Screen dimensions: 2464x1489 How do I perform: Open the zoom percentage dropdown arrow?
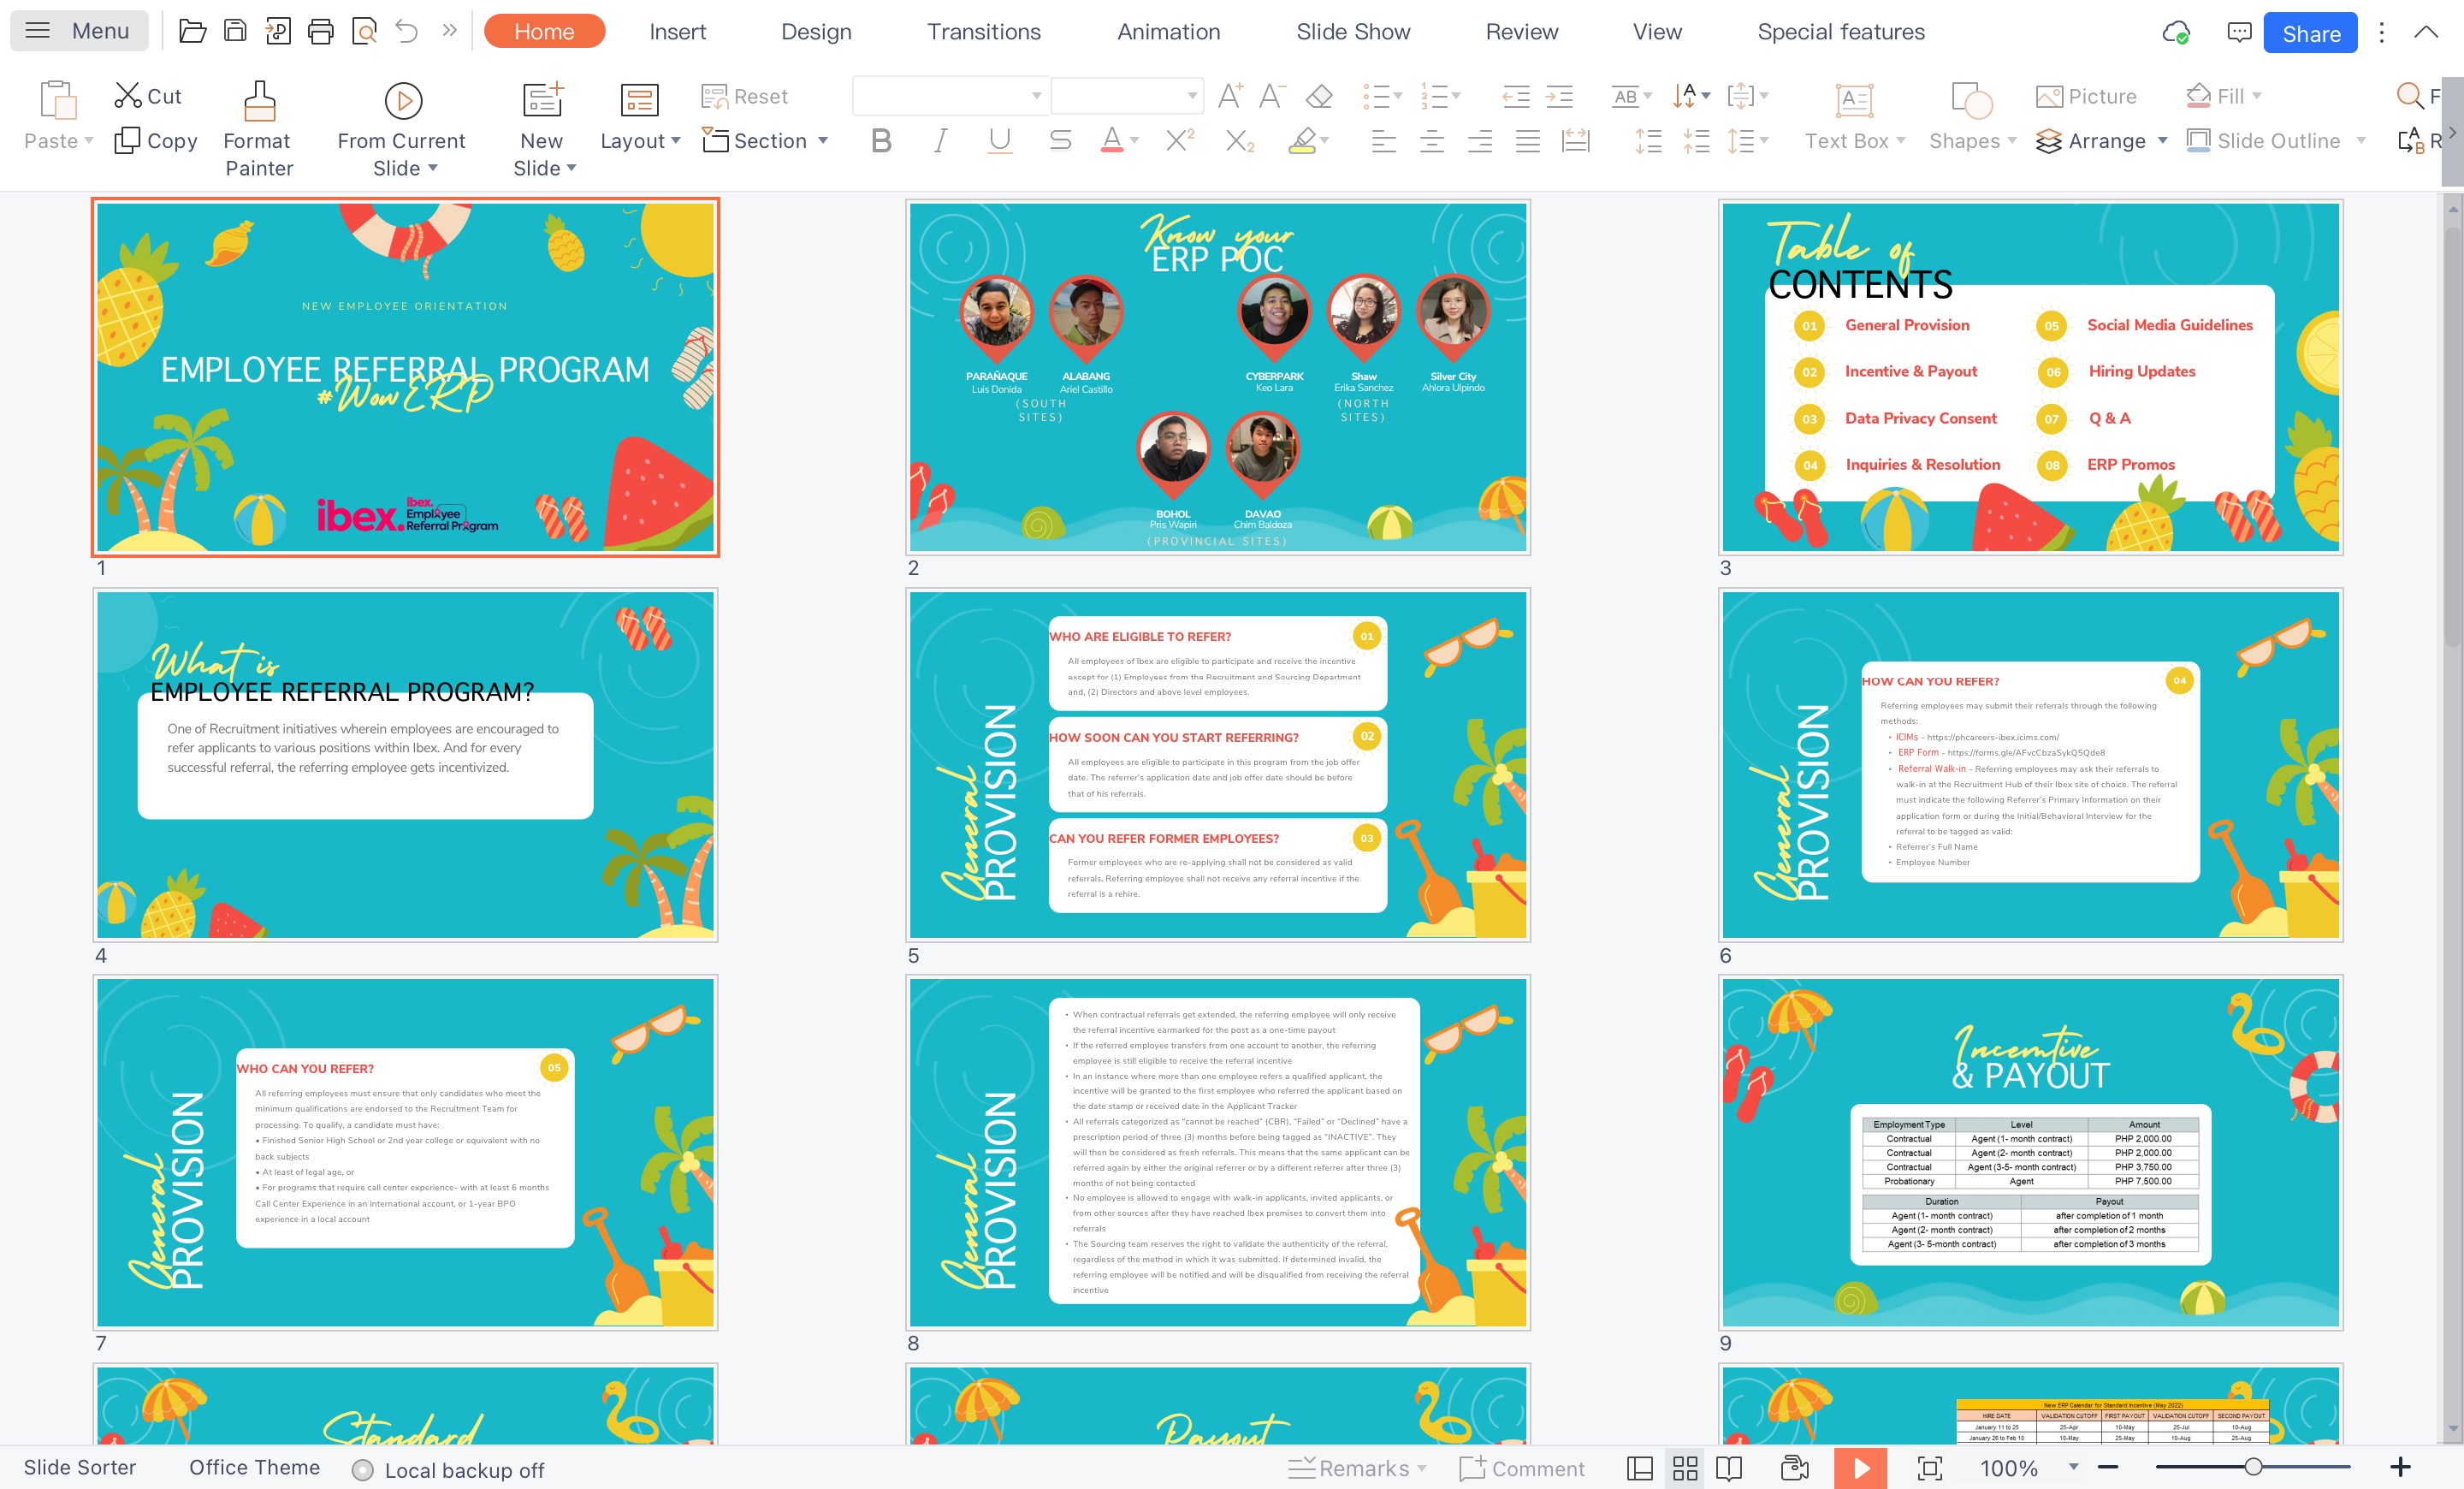click(2073, 1467)
